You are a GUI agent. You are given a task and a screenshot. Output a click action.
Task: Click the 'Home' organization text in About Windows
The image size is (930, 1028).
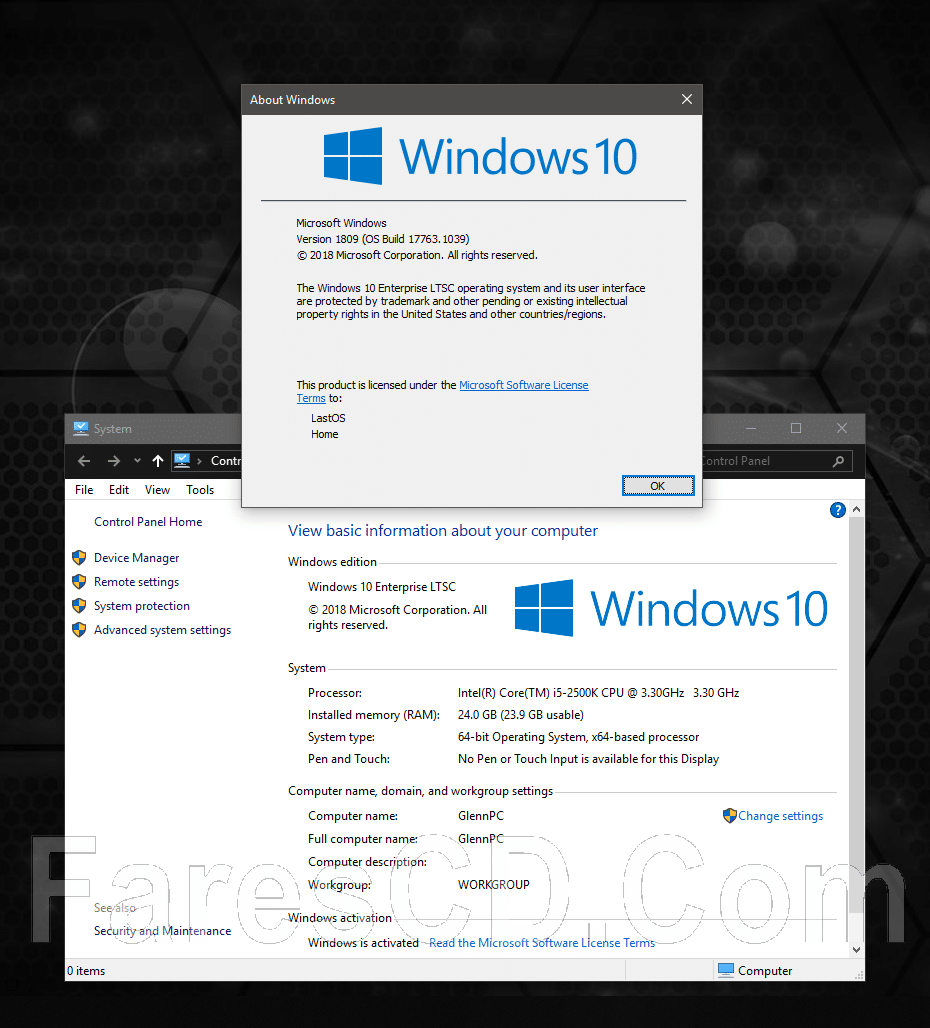coord(324,434)
